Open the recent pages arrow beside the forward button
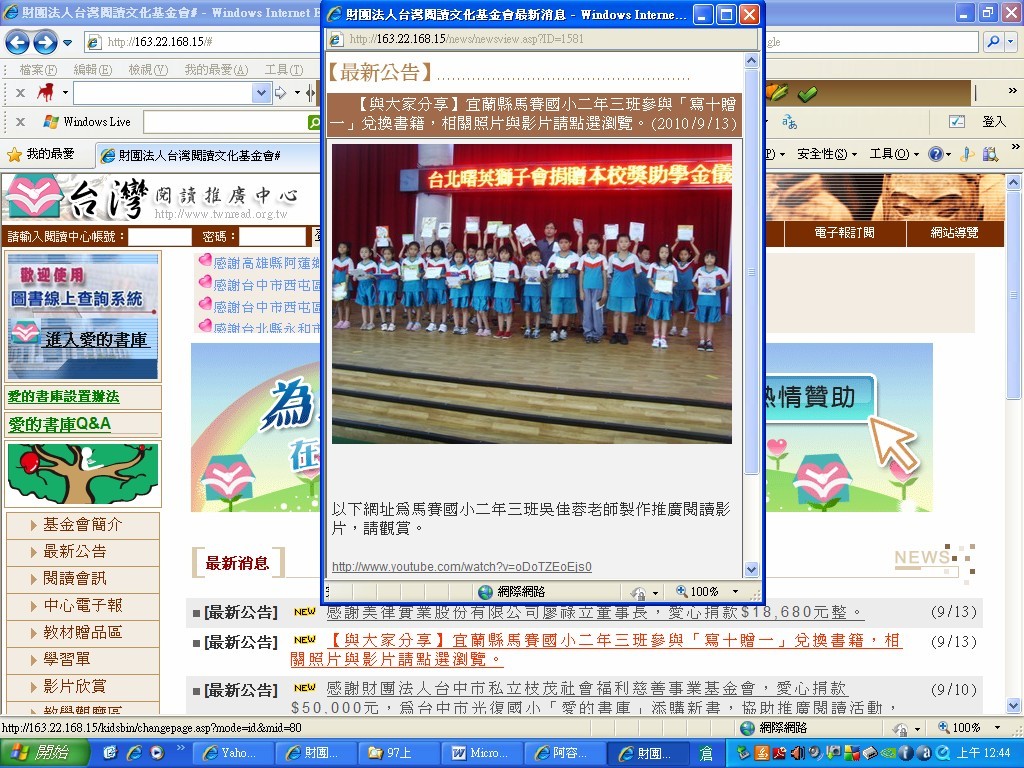This screenshot has width=1024, height=768. (x=67, y=43)
